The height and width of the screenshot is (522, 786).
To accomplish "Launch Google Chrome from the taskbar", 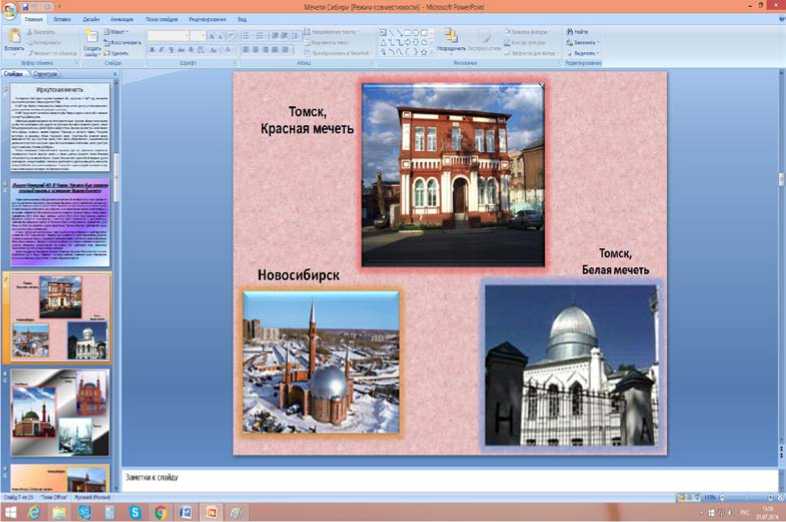I will tap(160, 512).
